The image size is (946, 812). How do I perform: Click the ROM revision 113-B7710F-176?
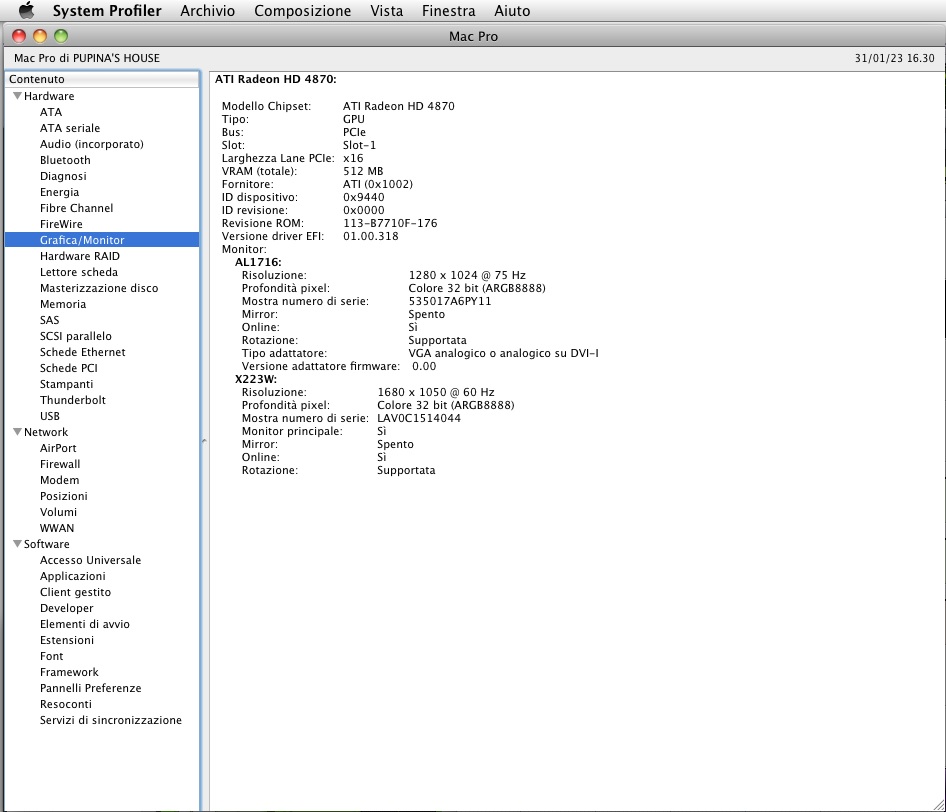click(390, 223)
